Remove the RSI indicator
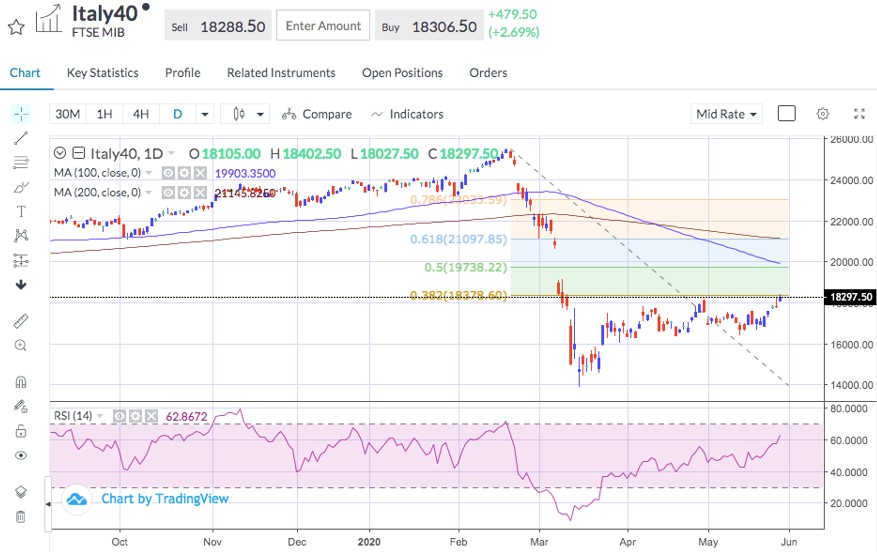The height and width of the screenshot is (552, 877). pos(151,416)
